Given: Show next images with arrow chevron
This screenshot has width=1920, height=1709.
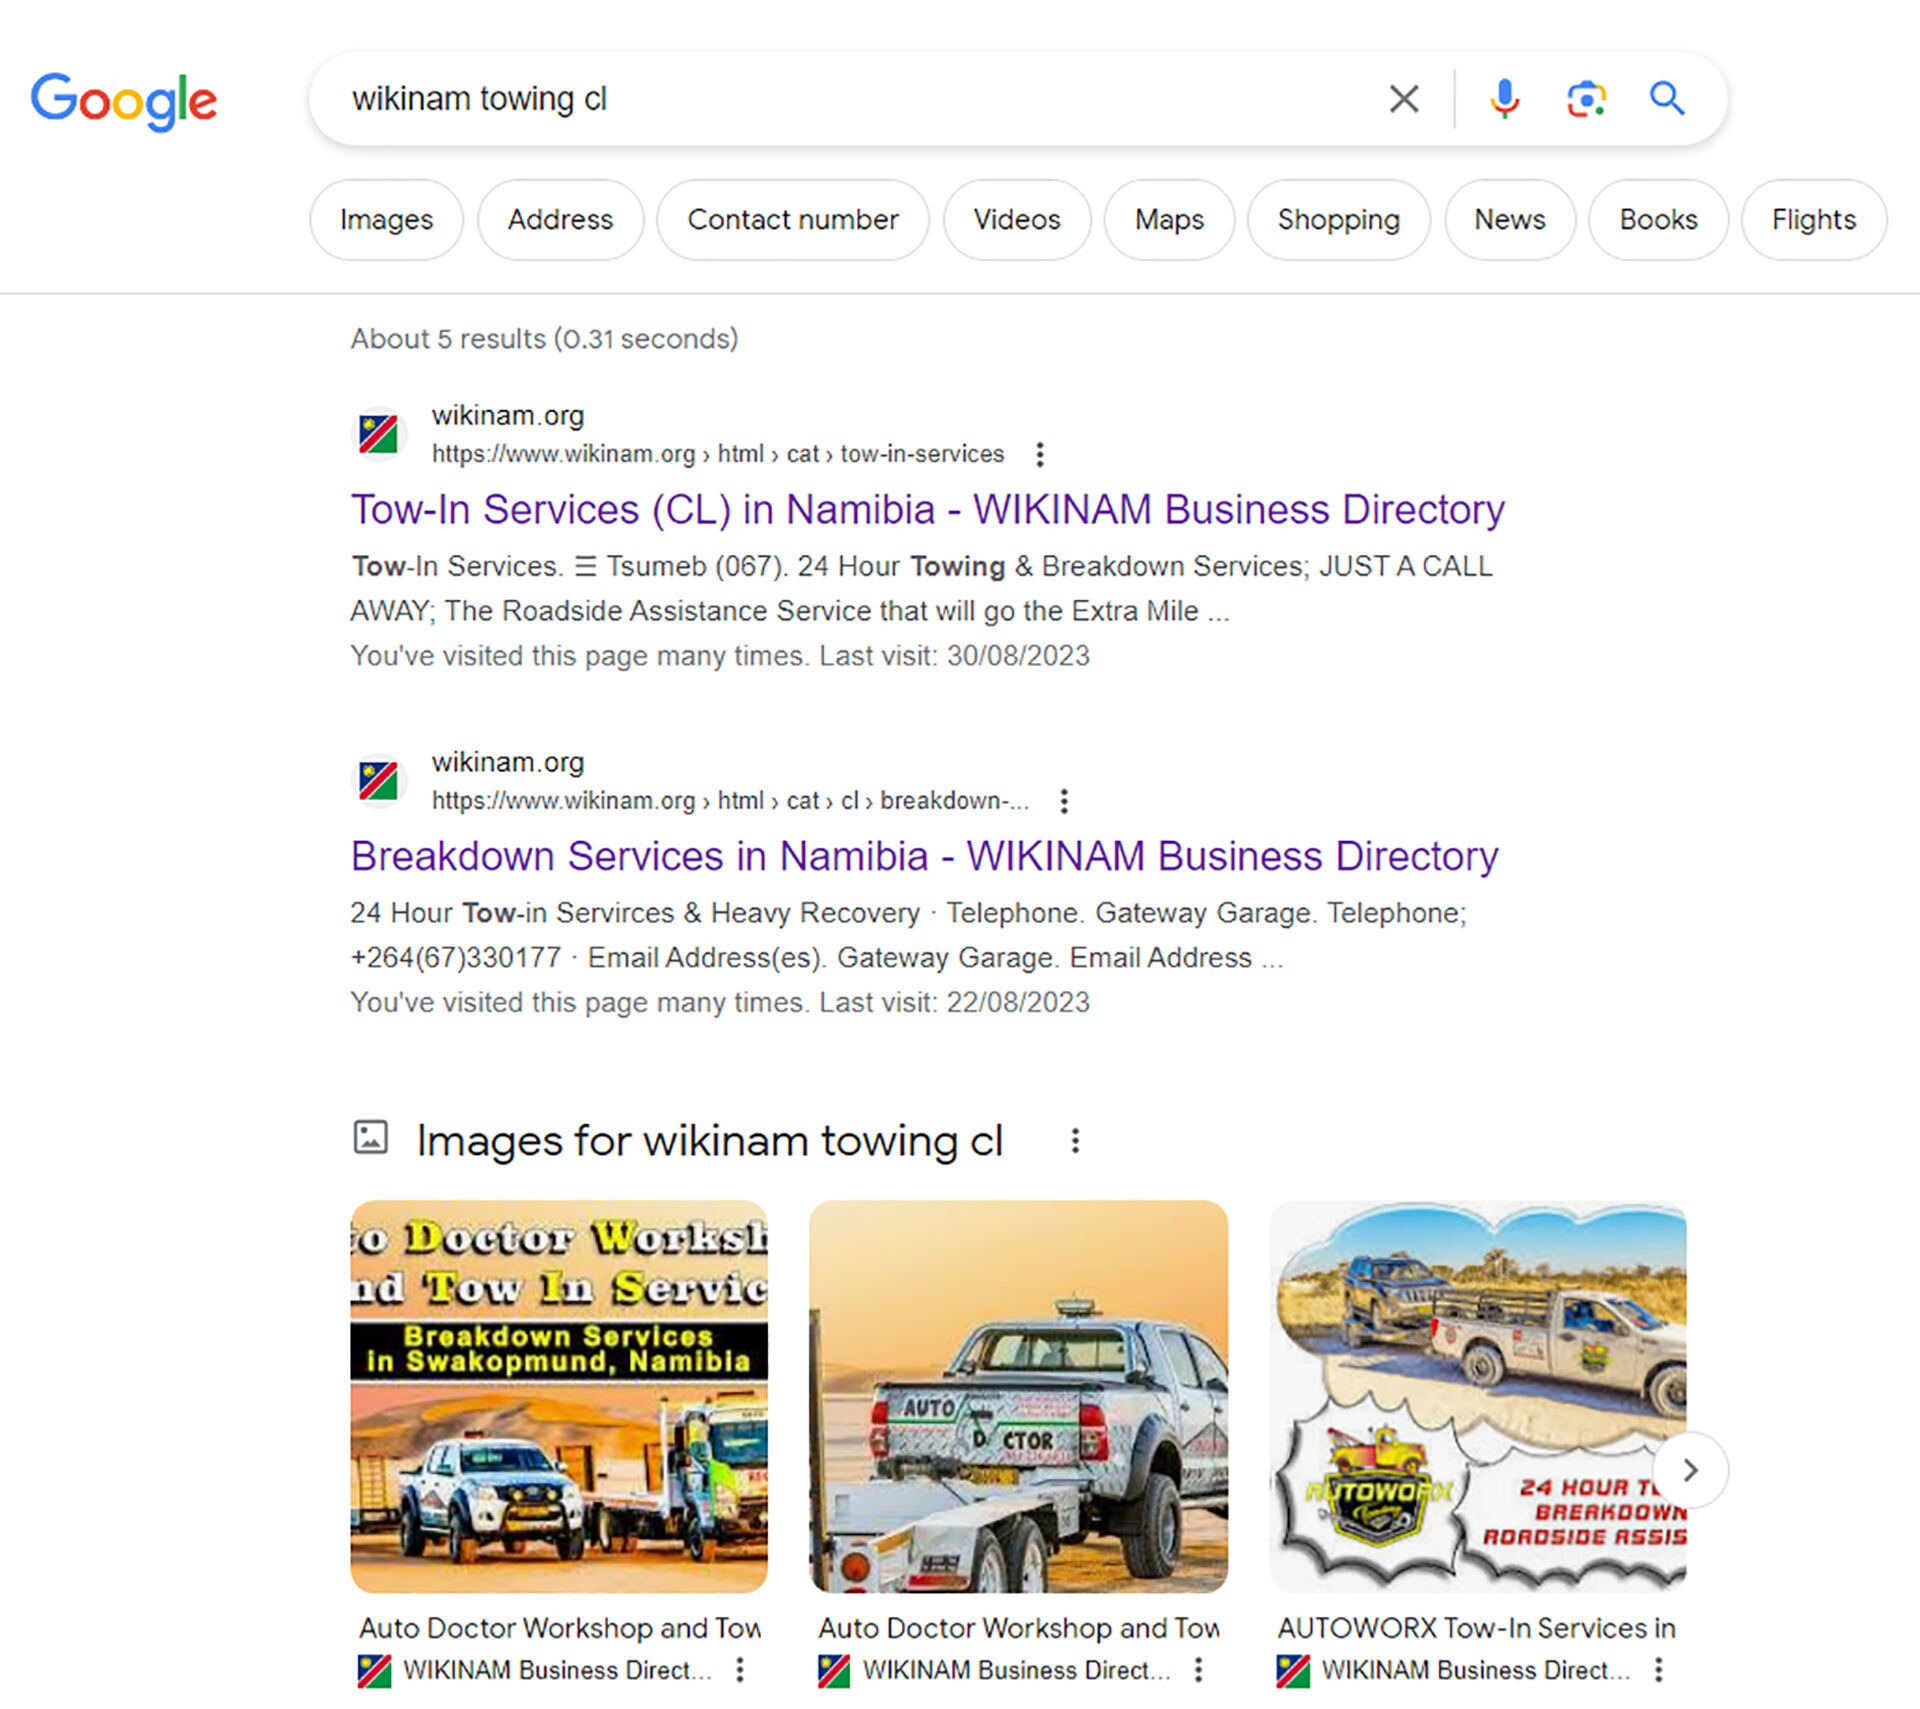Looking at the screenshot, I should tap(1690, 1470).
